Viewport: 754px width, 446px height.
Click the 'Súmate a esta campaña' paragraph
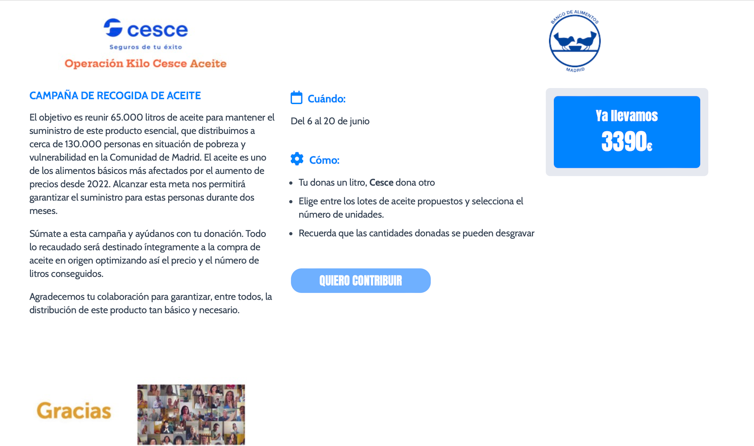(x=148, y=254)
